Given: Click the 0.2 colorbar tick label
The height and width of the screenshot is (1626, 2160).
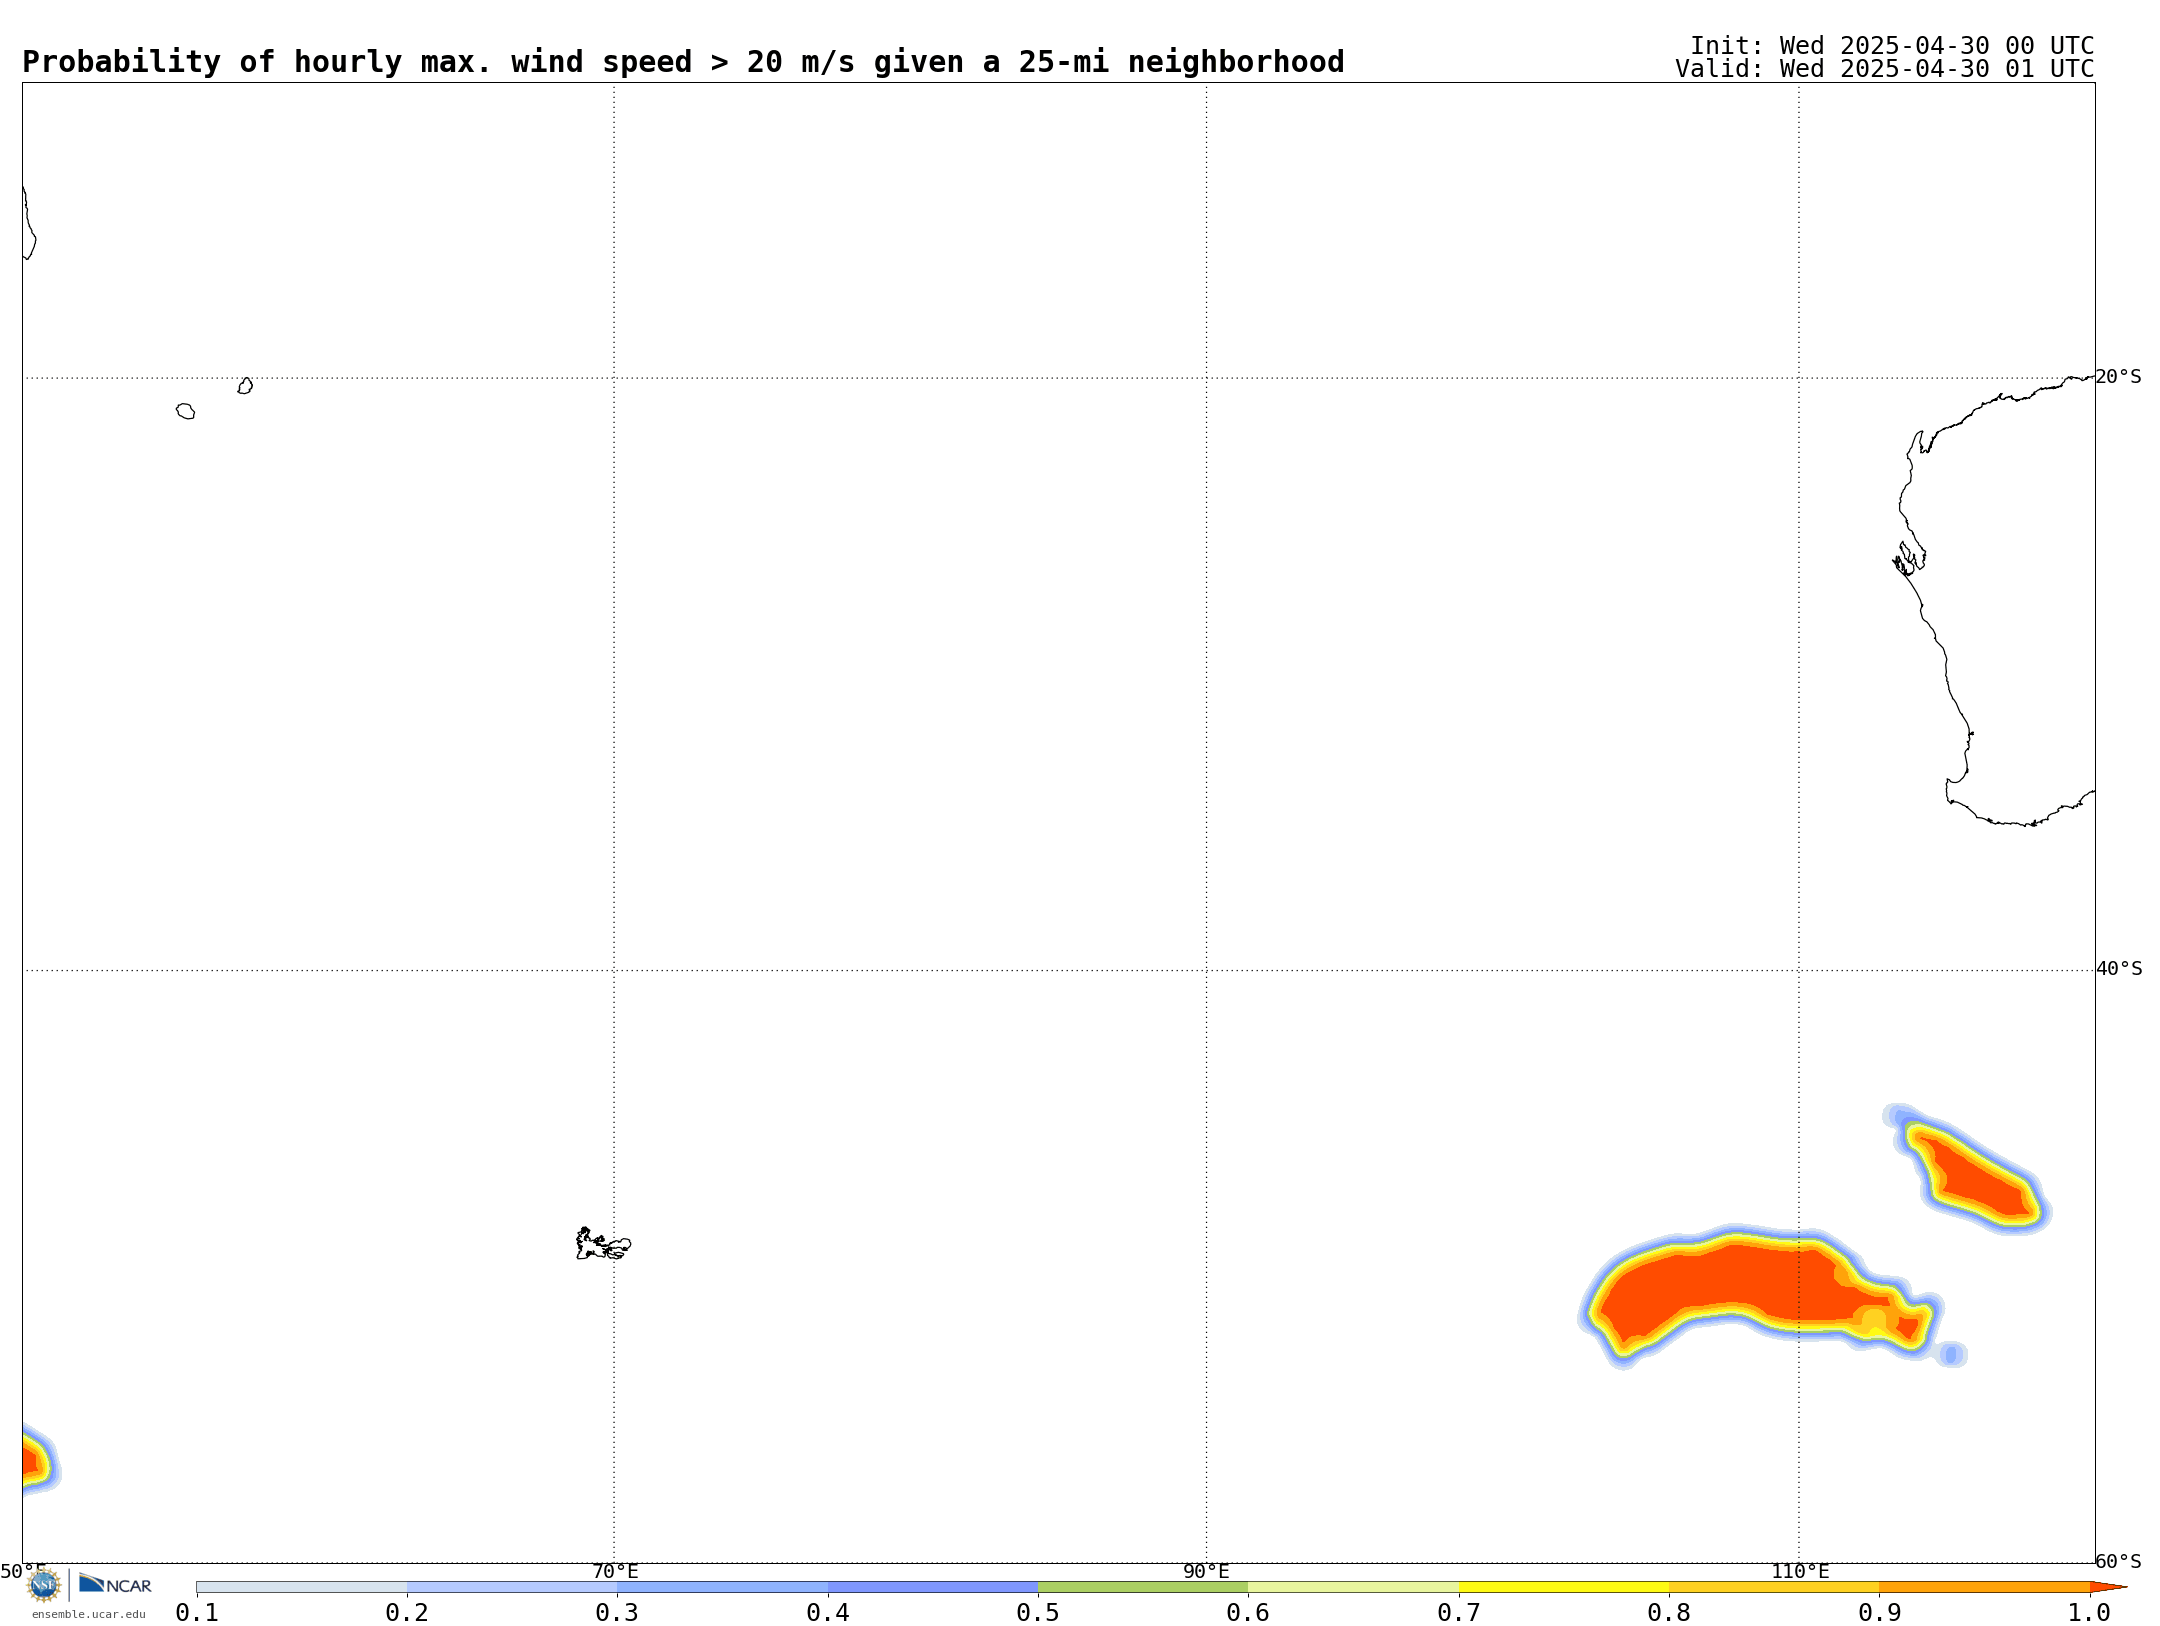Looking at the screenshot, I should tap(407, 1612).
